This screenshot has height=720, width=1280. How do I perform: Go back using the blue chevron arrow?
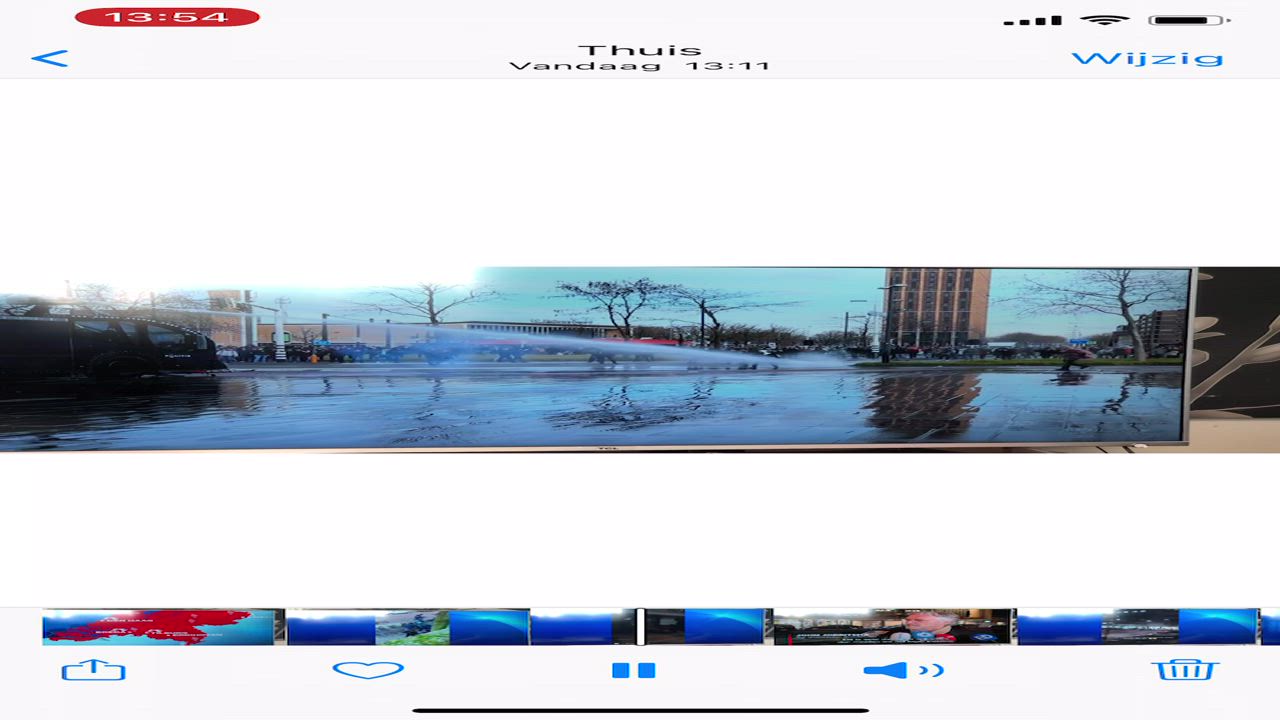pos(50,59)
